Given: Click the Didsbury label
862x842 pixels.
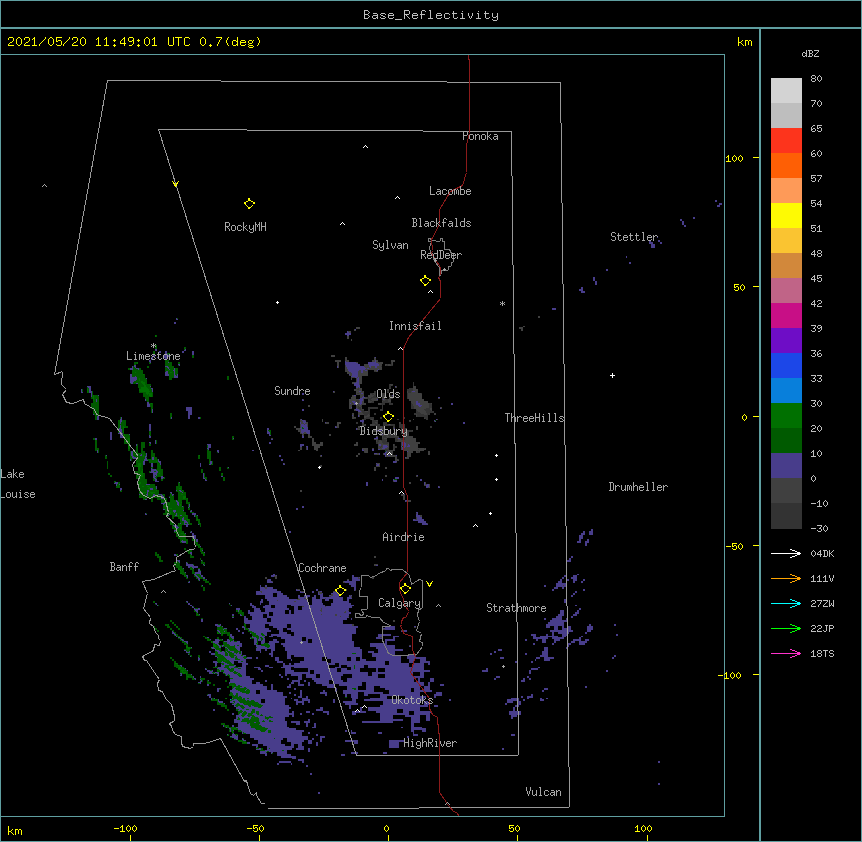Looking at the screenshot, I should pyautogui.click(x=383, y=431).
